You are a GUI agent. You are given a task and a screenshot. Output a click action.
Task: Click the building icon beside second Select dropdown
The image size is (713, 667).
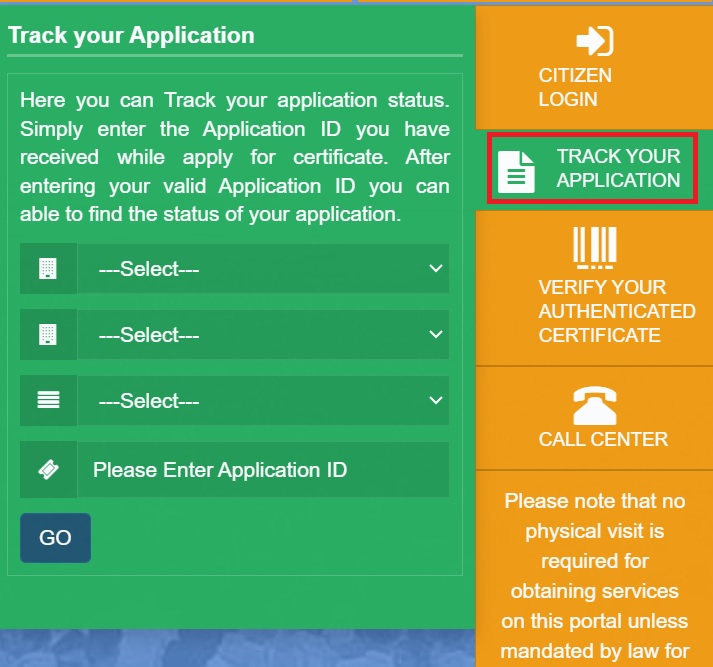(48, 335)
